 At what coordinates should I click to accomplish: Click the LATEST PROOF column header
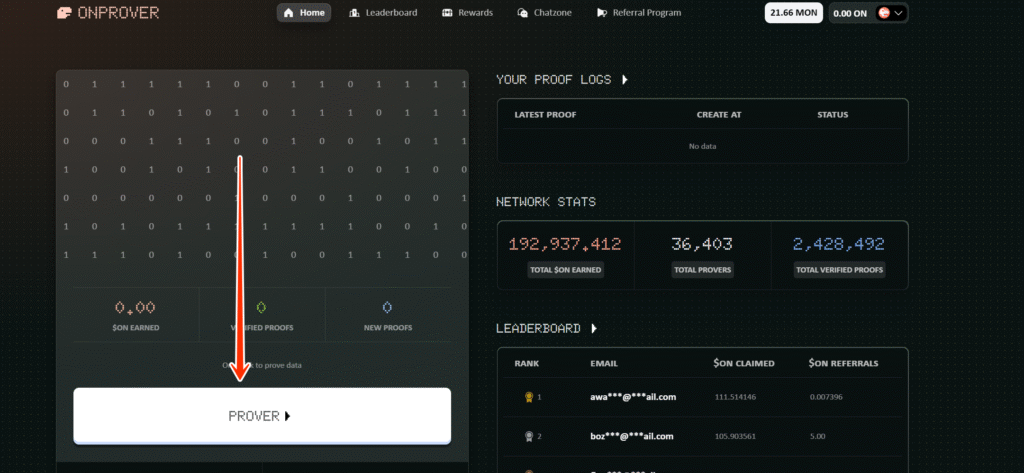click(545, 114)
